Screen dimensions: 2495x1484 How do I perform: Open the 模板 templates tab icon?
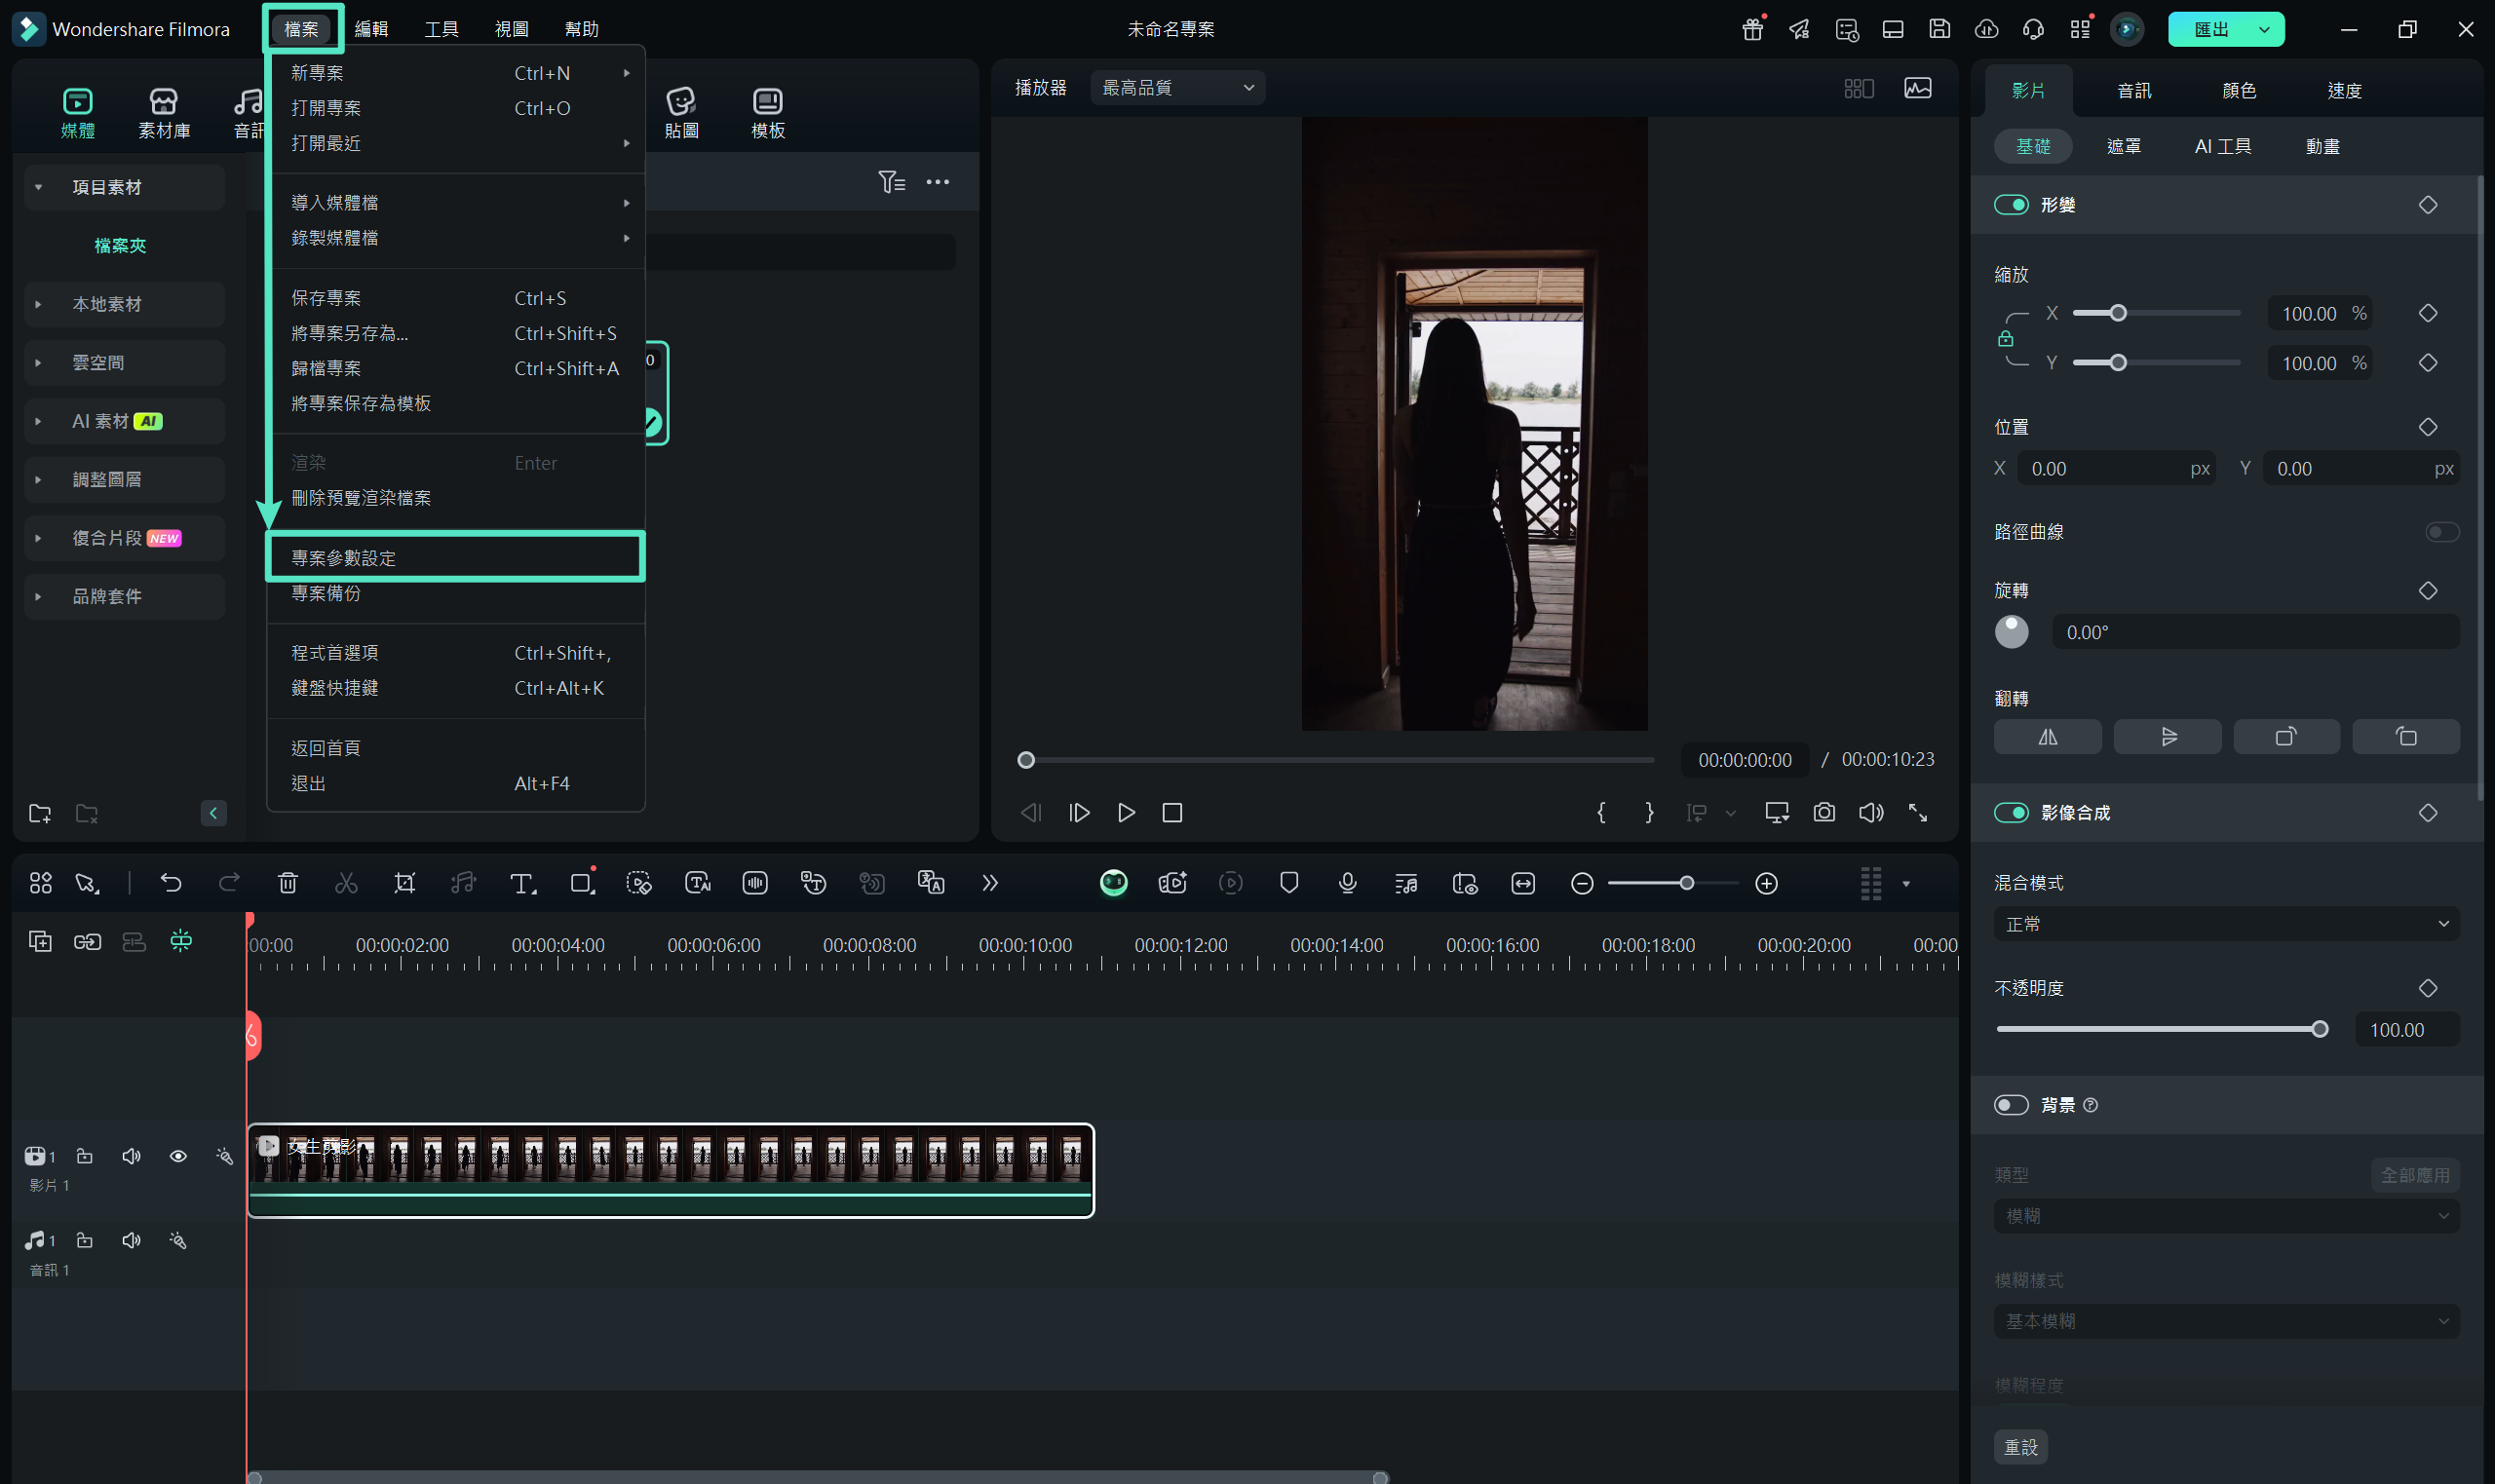pos(768,112)
